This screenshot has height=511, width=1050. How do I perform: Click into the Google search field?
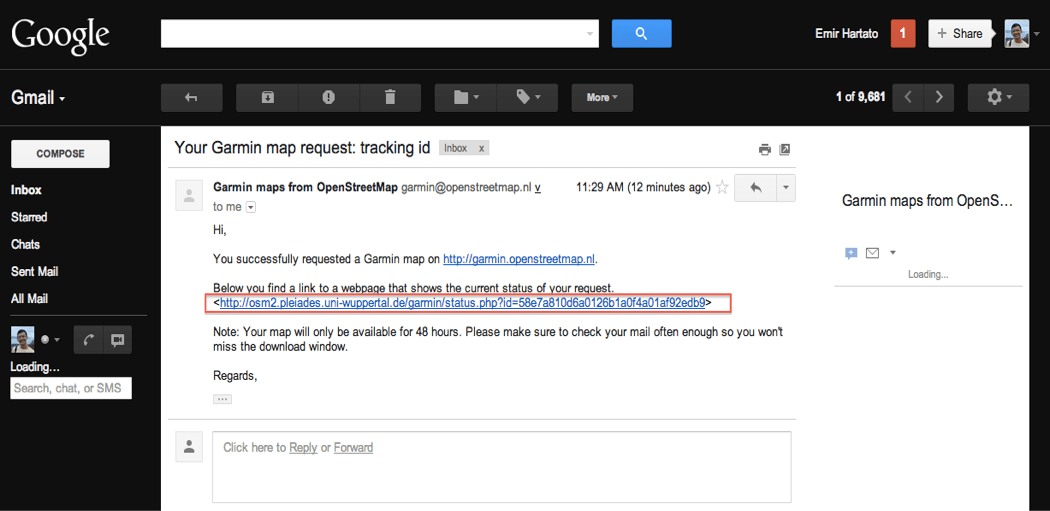pyautogui.click(x=371, y=33)
